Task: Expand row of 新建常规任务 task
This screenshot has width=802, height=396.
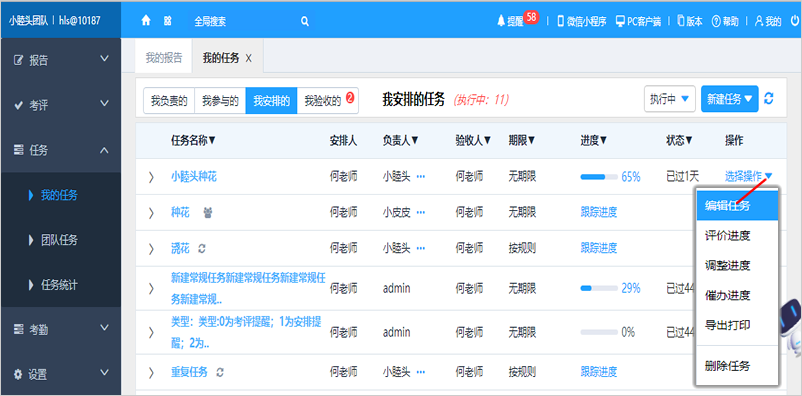Action: click(x=151, y=289)
